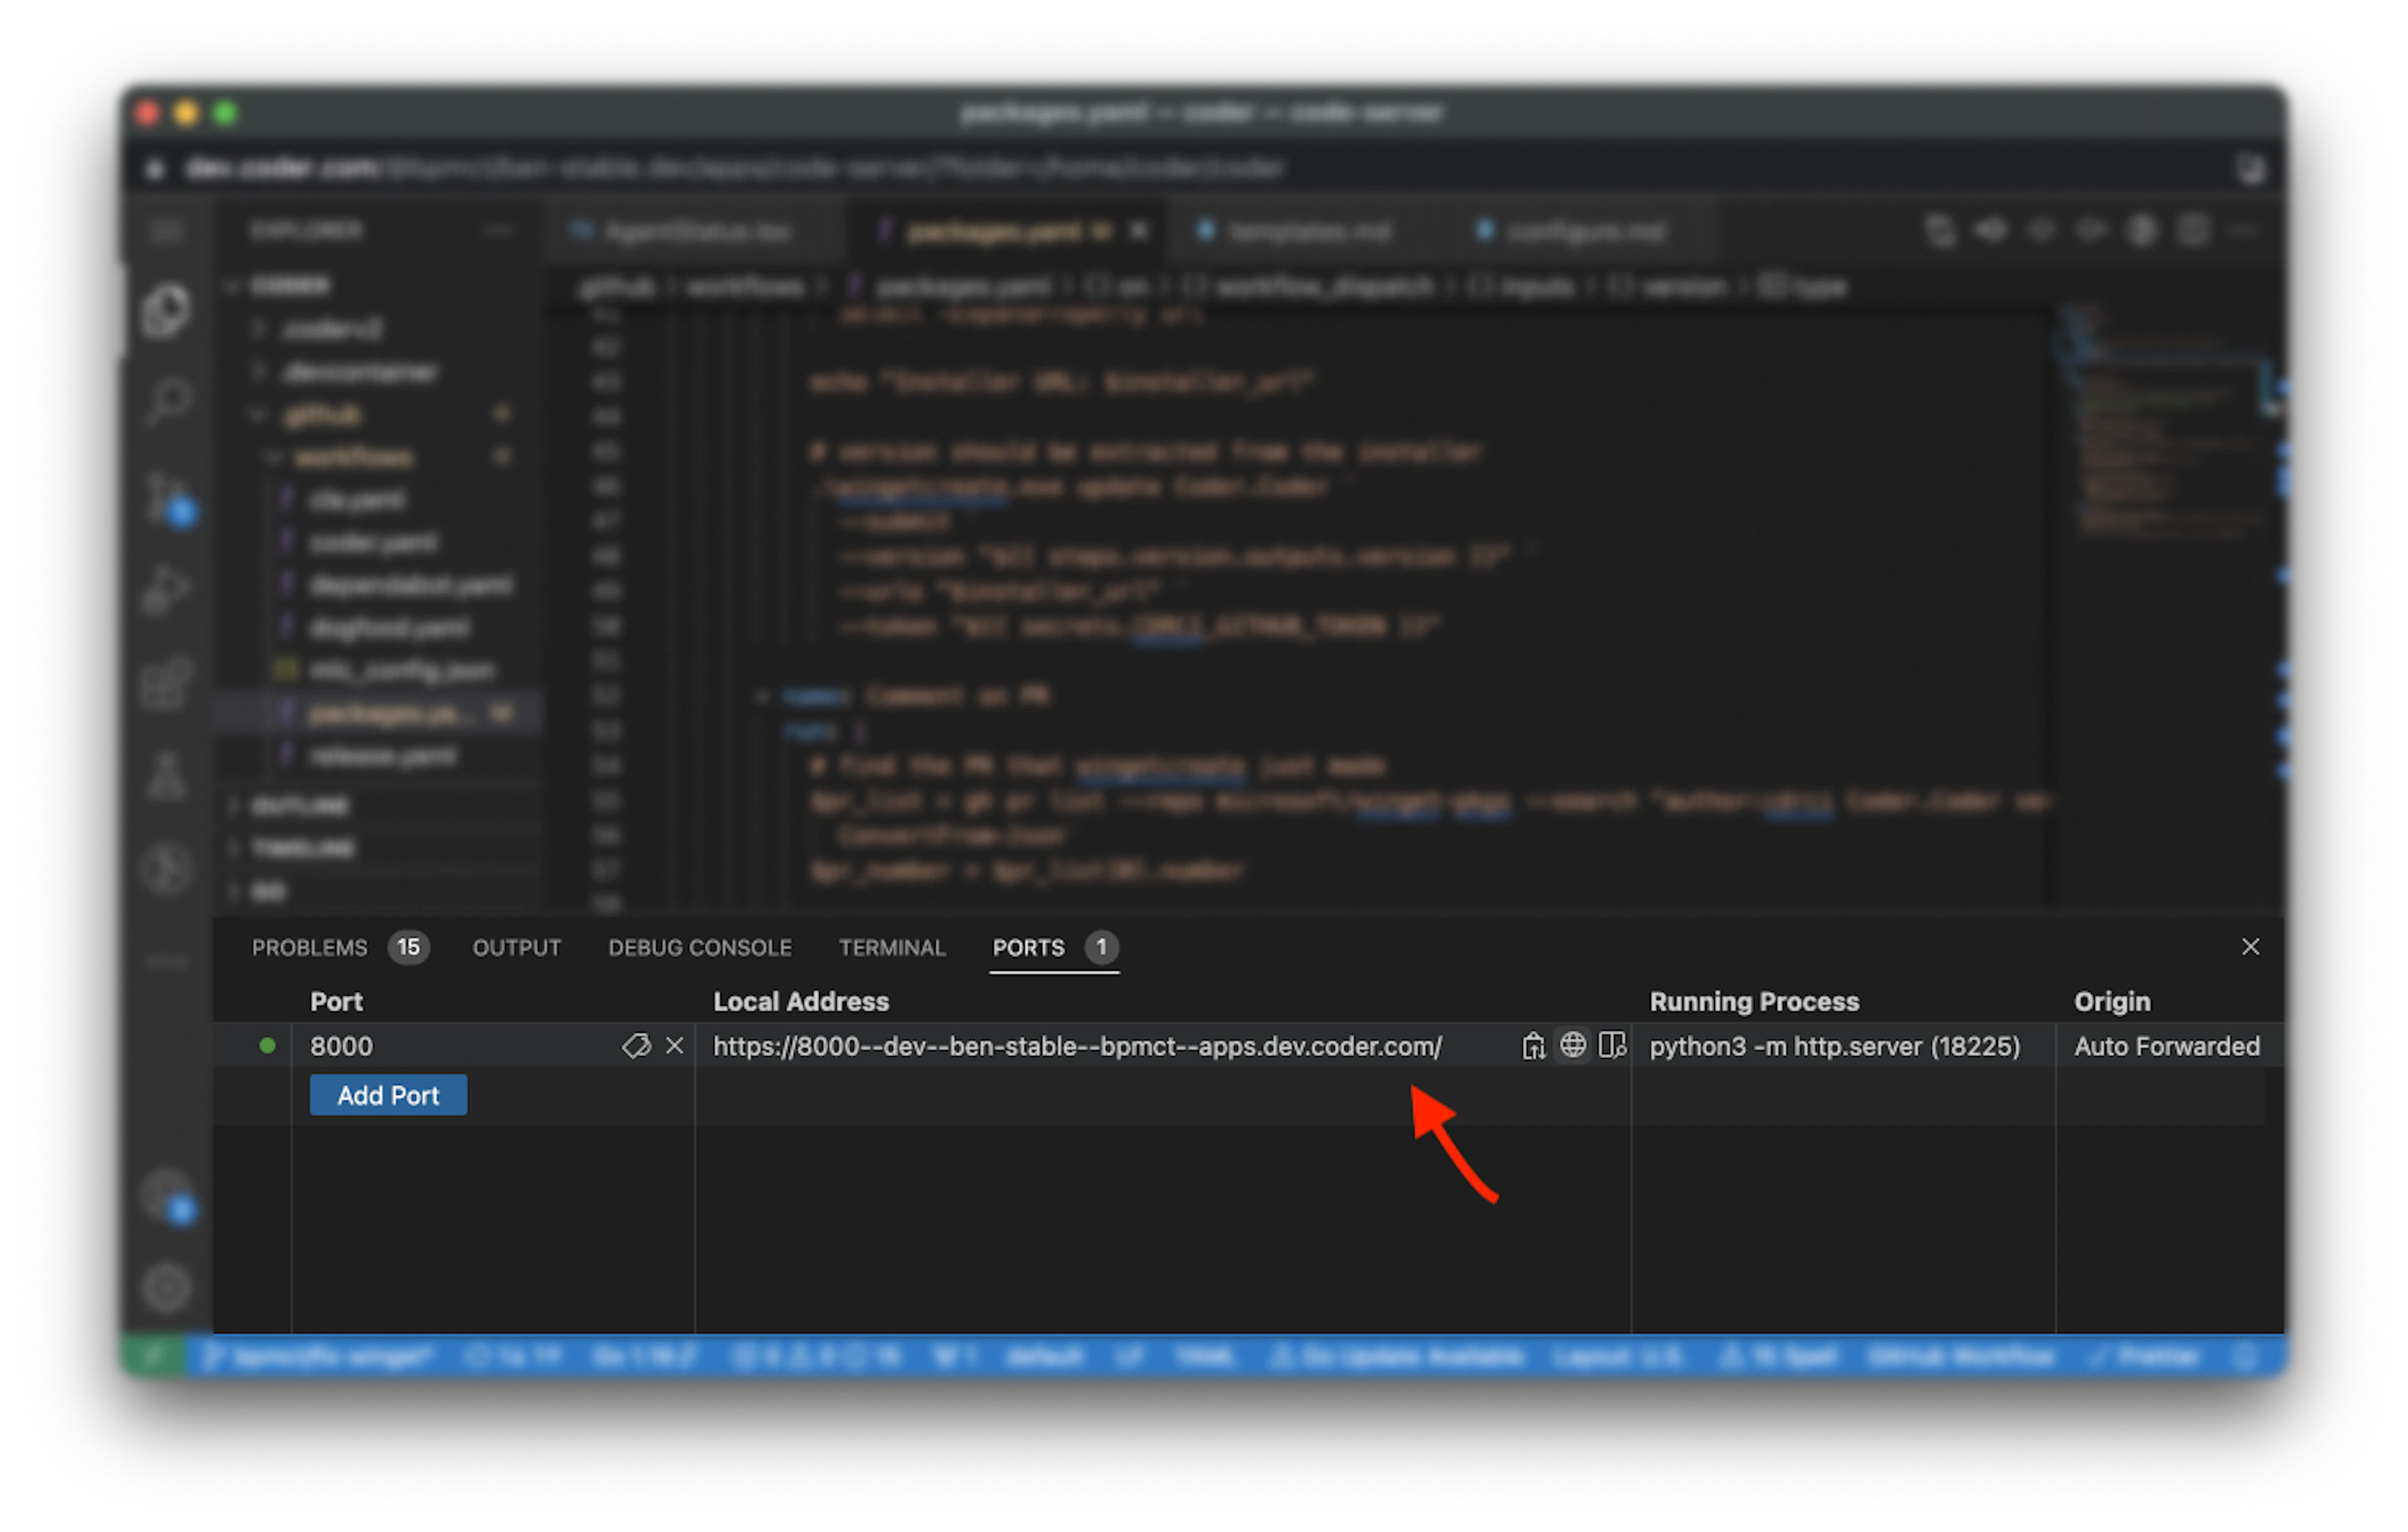2408x1532 pixels.
Task: Select the port 8000 row
Action: [x=1248, y=1046]
